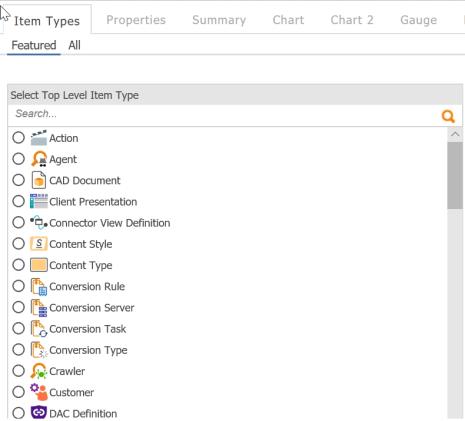
Task: Choose Connector View Definition radio button
Action: [x=19, y=222]
